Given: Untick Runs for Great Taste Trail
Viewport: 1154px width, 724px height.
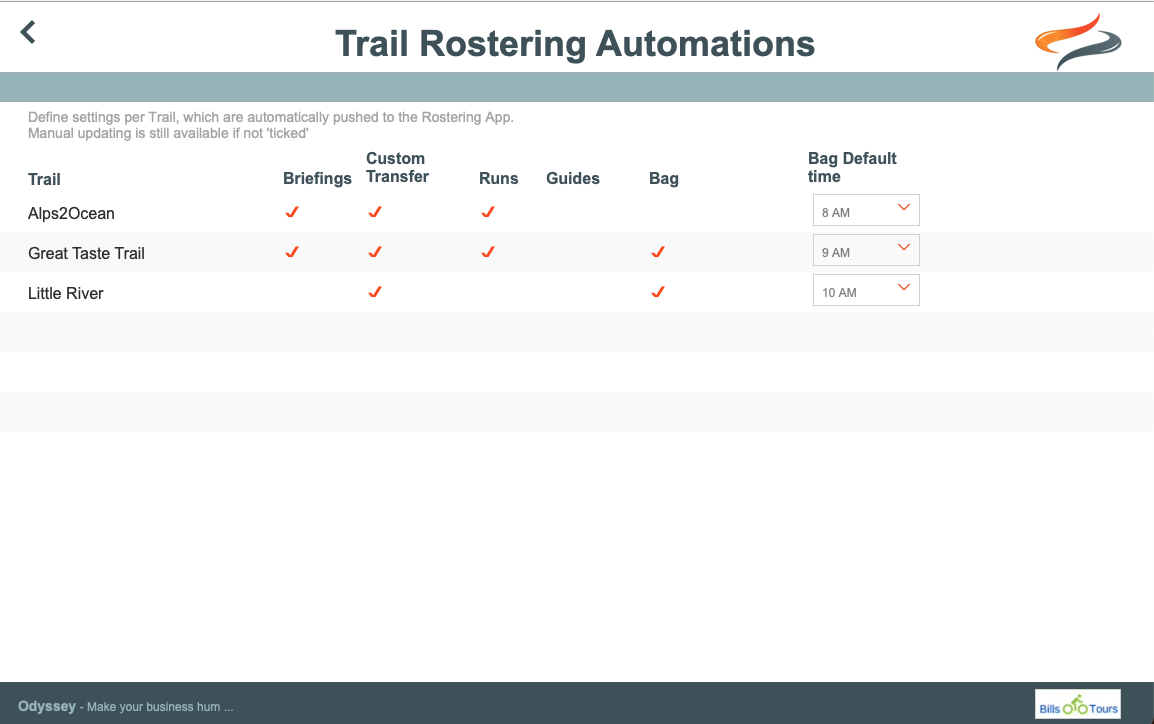Looking at the screenshot, I should pyautogui.click(x=487, y=252).
